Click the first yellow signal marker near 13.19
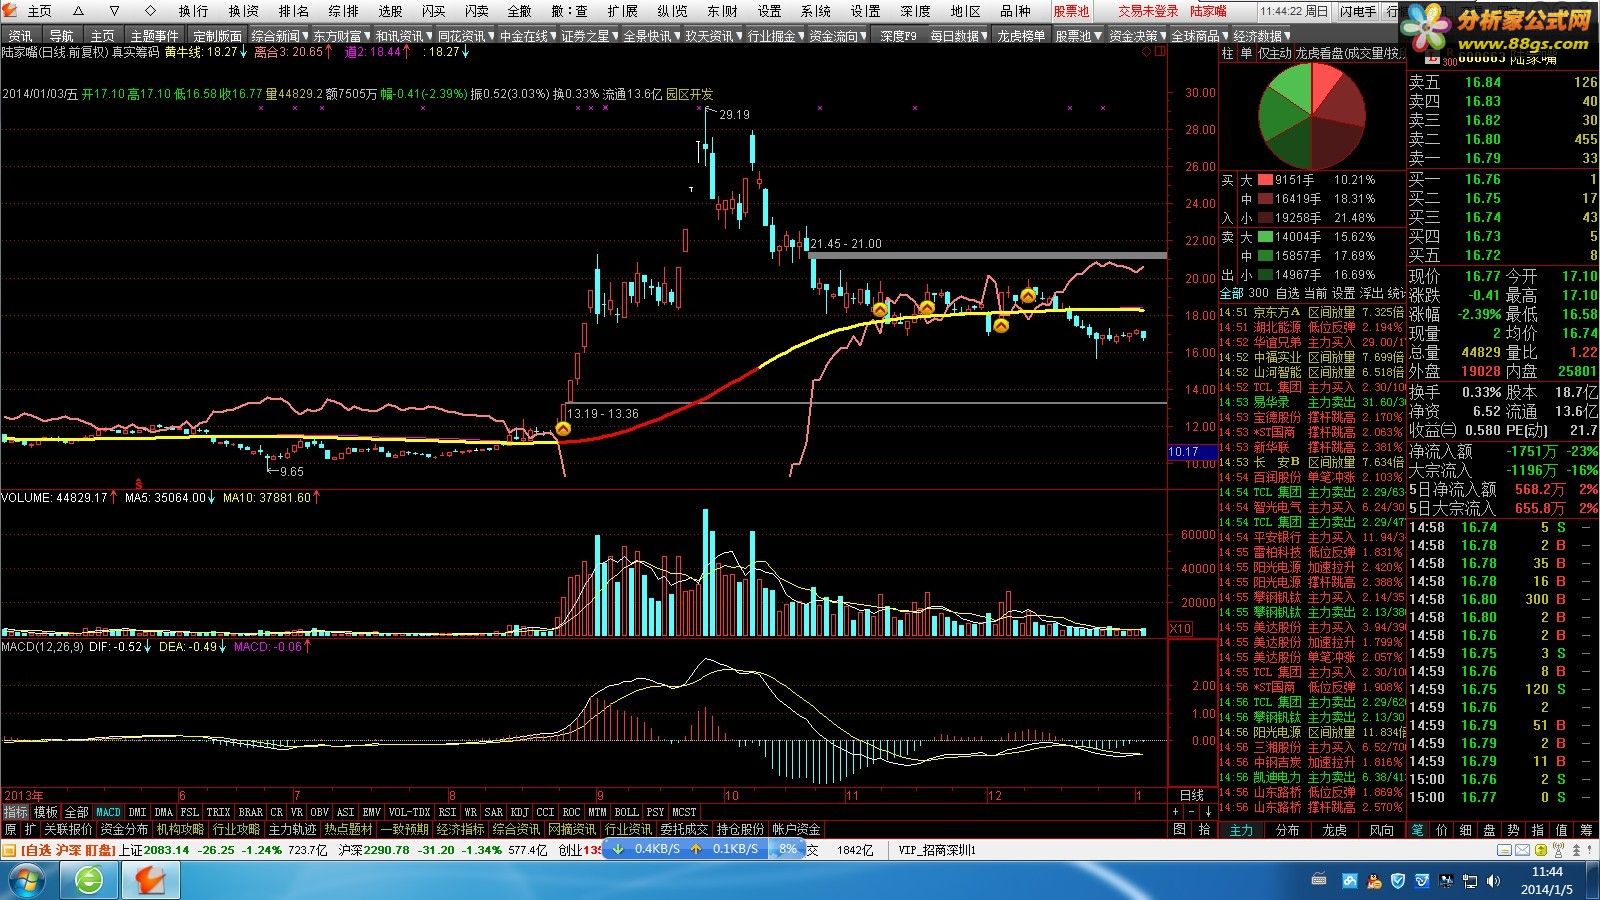 563,429
